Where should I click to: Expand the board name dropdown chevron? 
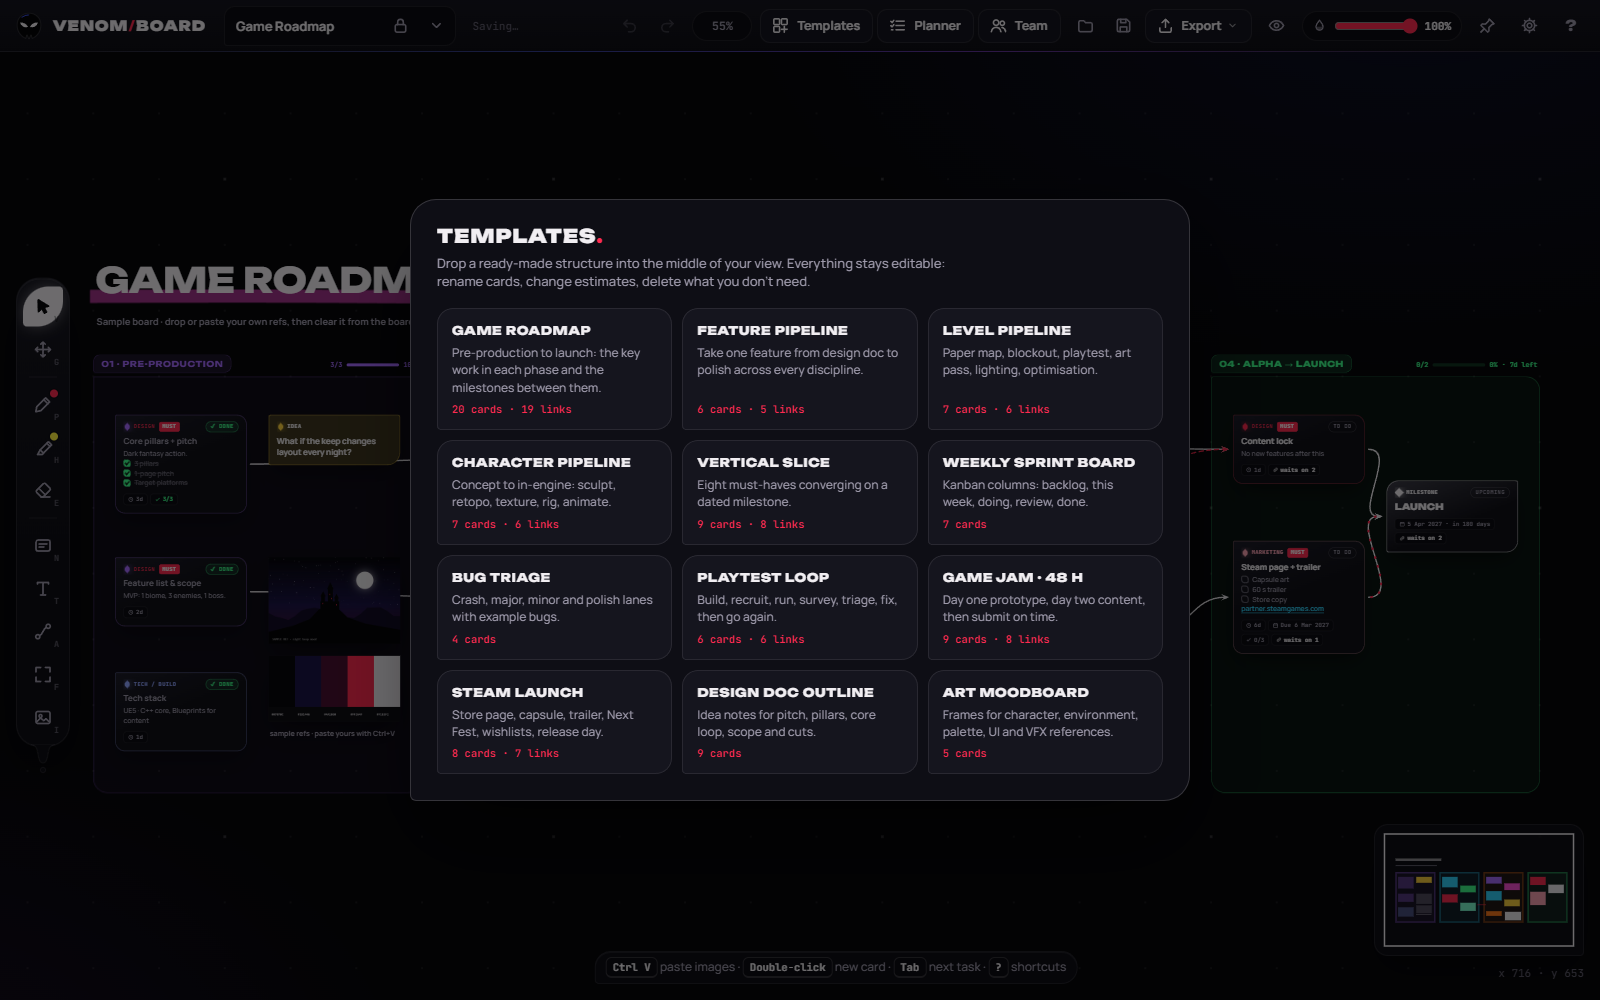[x=436, y=26]
